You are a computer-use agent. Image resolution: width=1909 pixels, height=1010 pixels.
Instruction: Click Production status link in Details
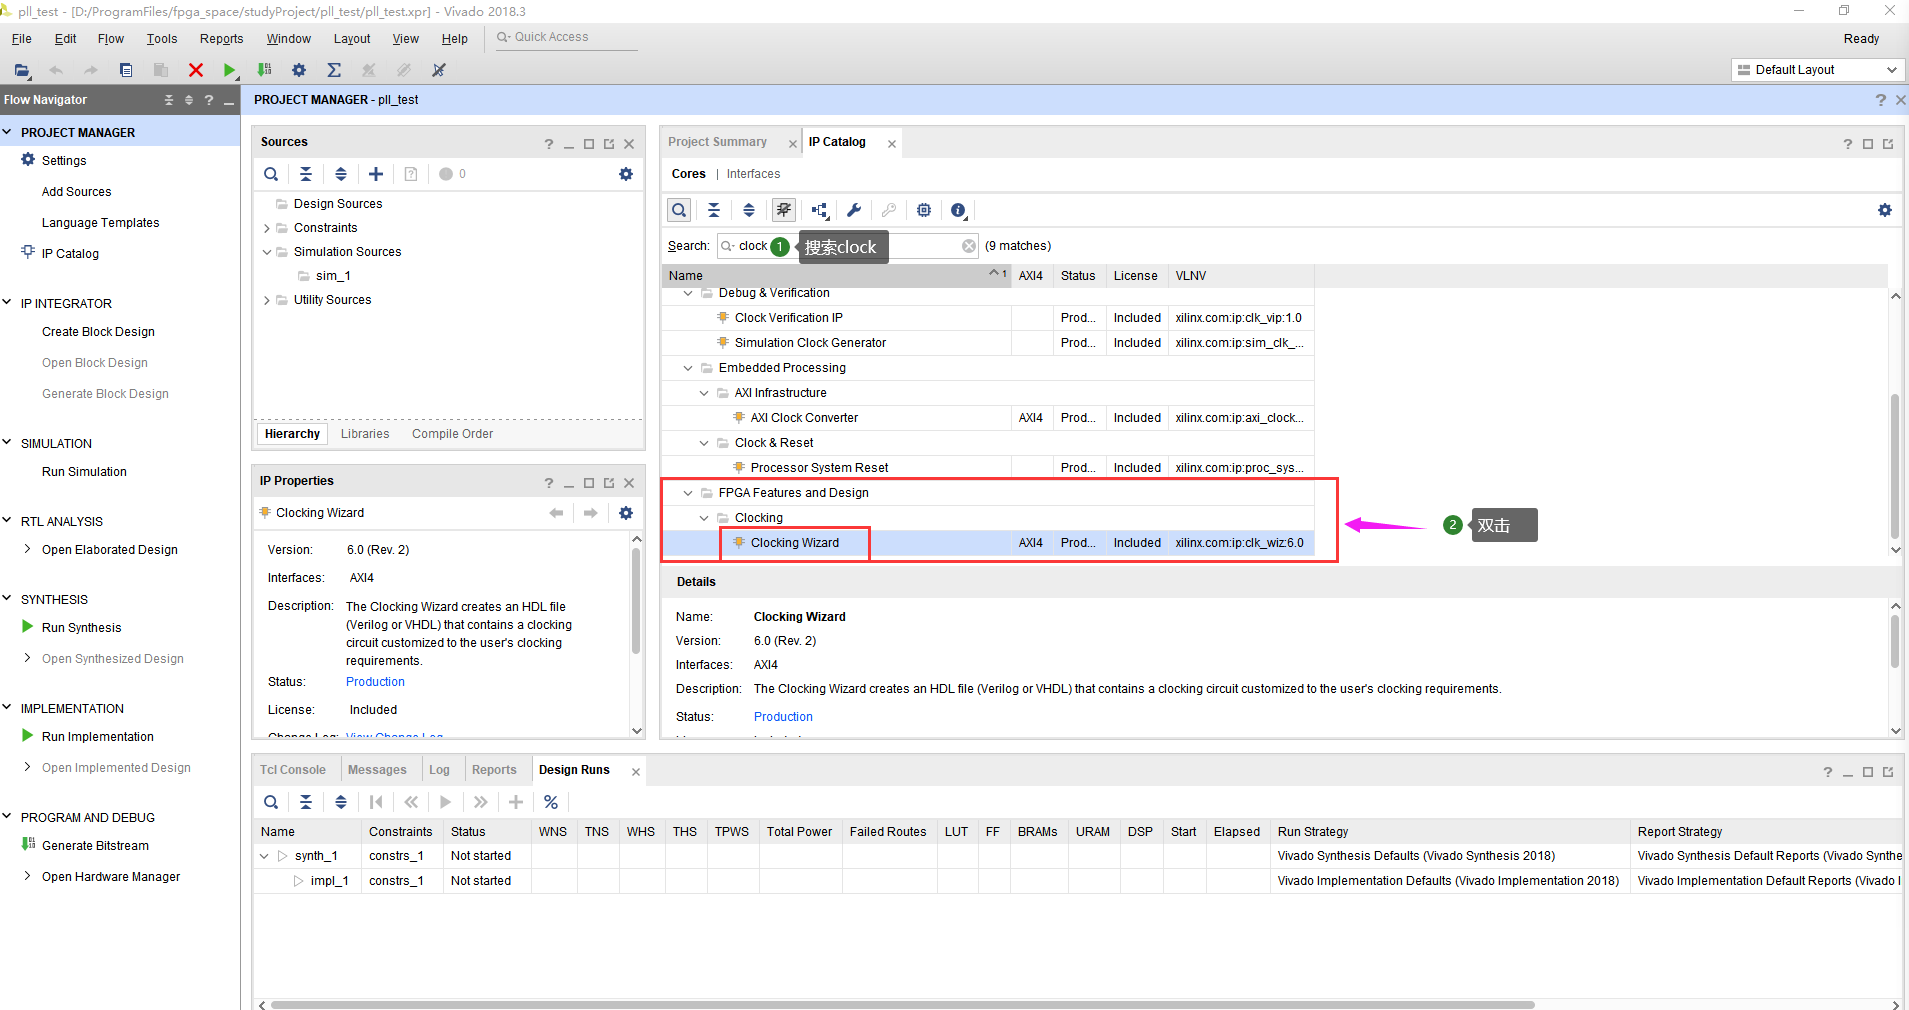point(783,717)
